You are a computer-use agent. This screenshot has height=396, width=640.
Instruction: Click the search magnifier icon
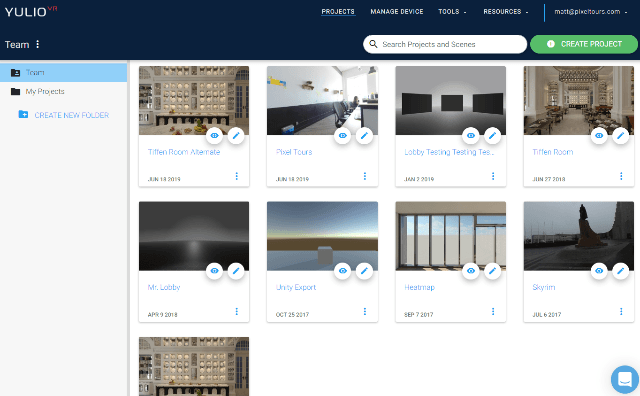click(373, 44)
